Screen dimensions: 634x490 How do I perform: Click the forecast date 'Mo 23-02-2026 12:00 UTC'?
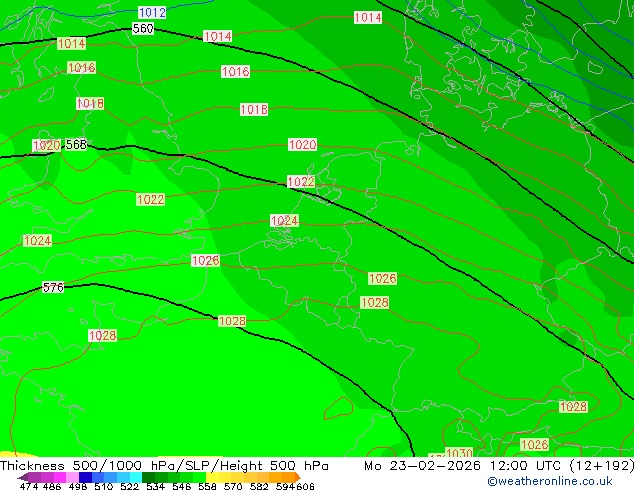[x=464, y=466]
